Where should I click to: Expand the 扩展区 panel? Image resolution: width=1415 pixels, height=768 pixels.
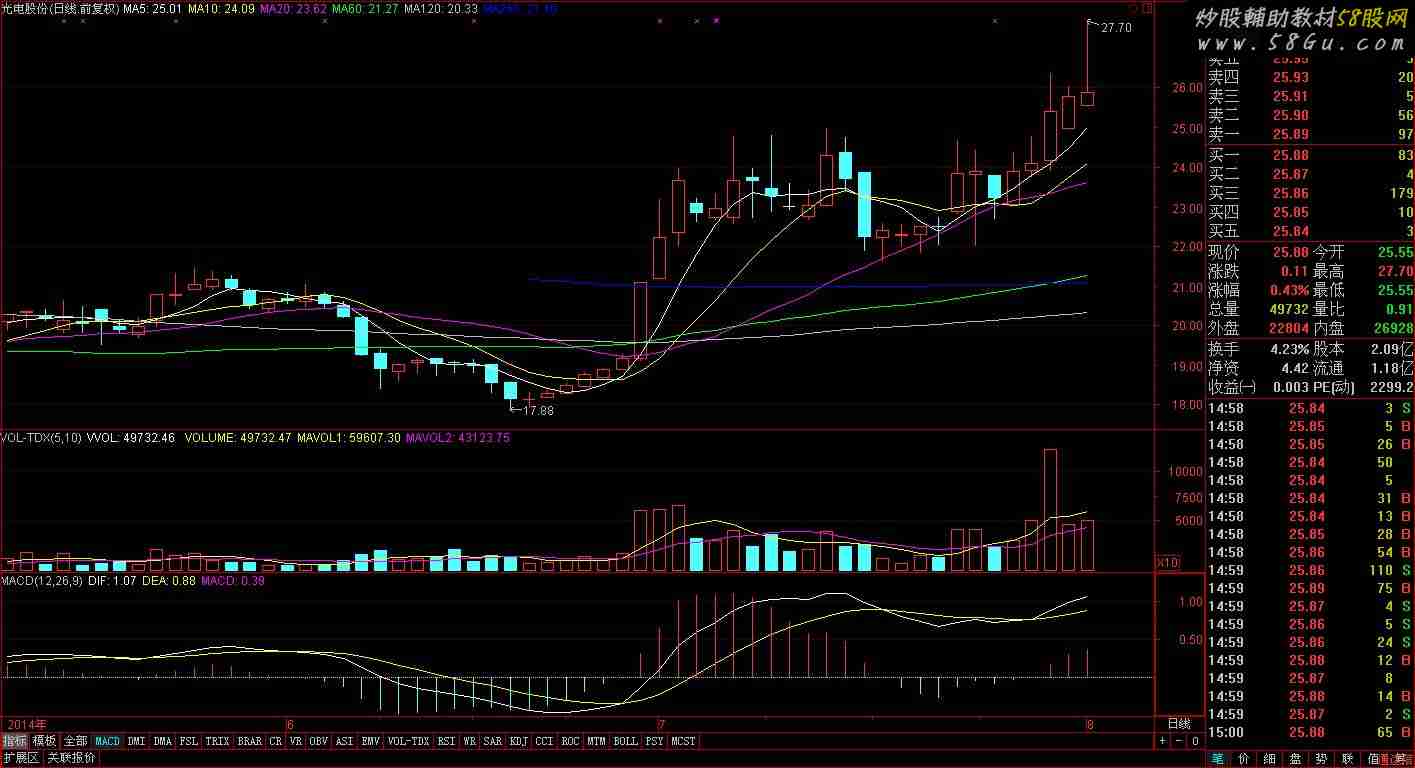click(20, 758)
